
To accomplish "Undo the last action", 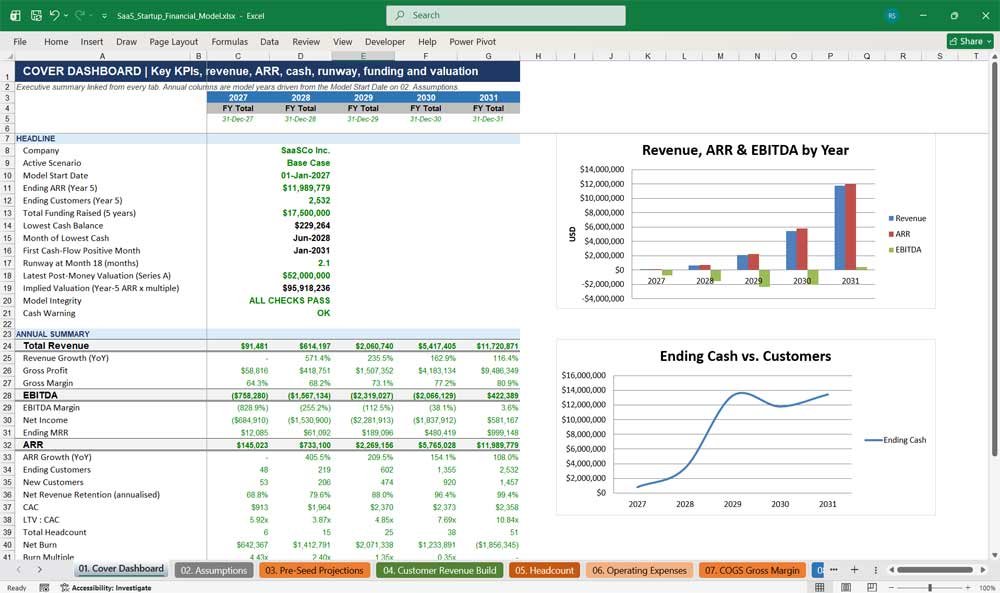I will pos(55,15).
